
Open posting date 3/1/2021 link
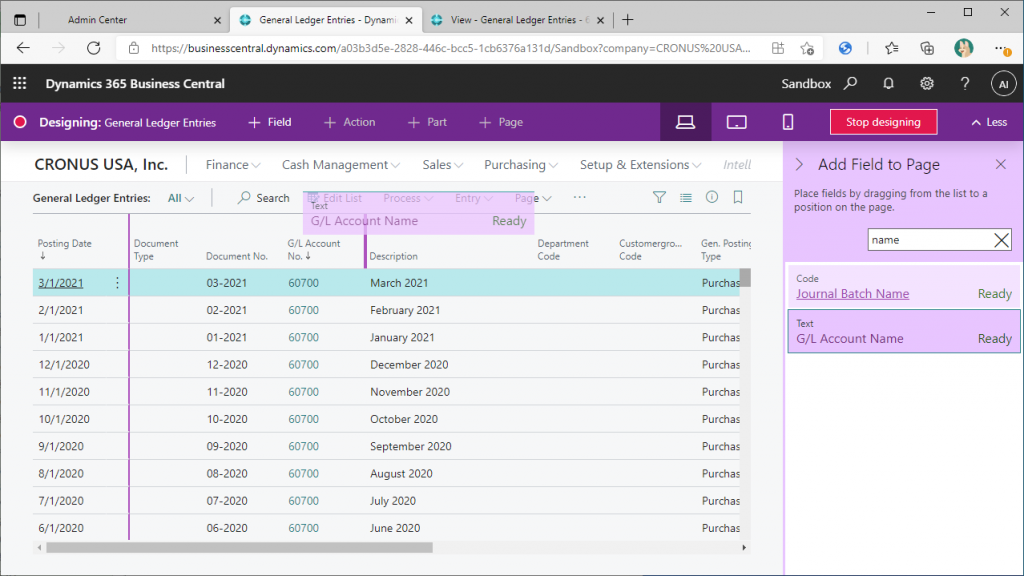(x=61, y=283)
